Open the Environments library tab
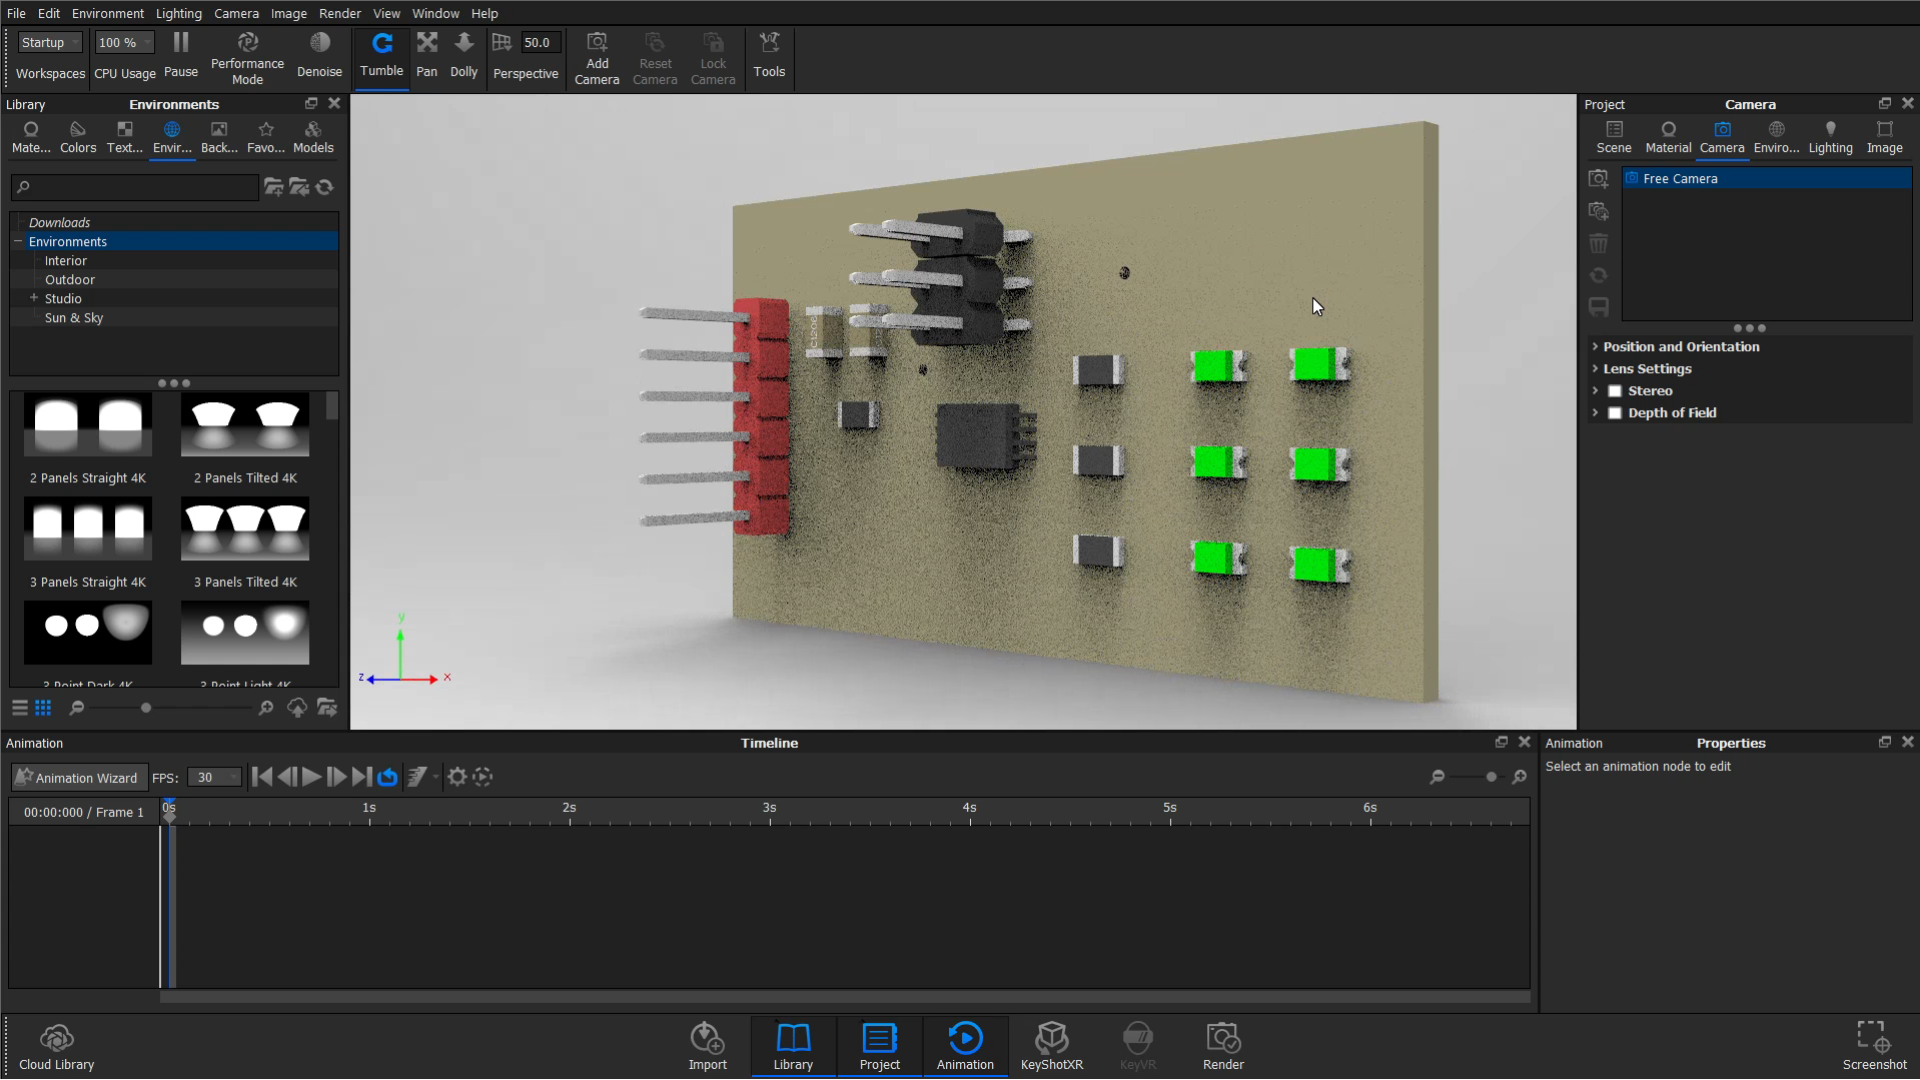 (171, 137)
